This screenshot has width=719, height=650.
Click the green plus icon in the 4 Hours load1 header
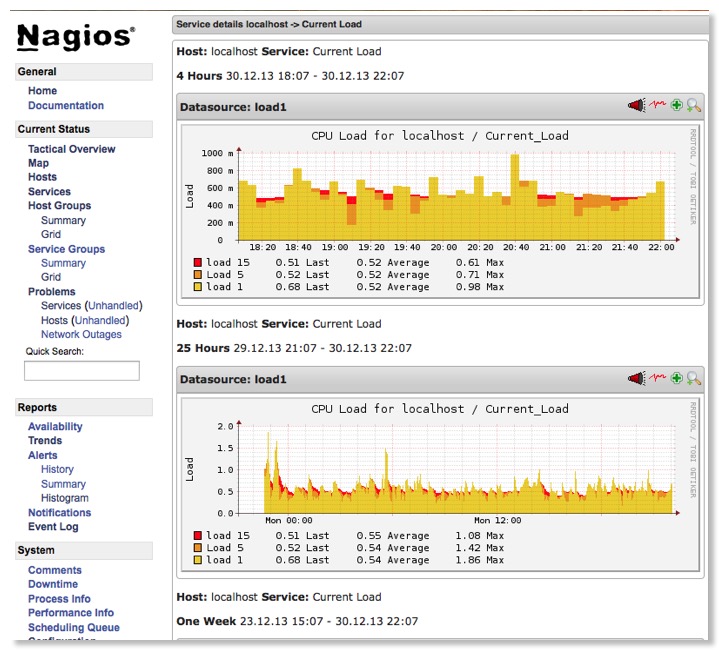pos(676,105)
